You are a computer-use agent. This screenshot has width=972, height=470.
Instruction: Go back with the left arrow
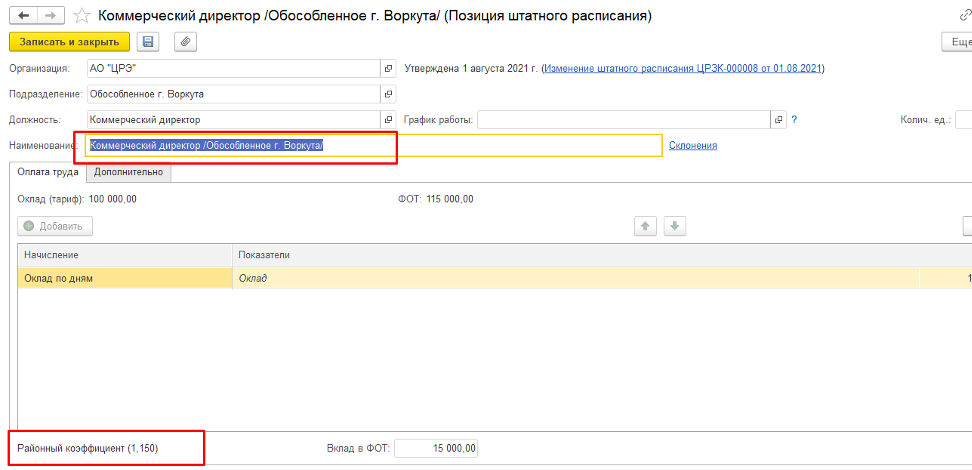(x=24, y=15)
